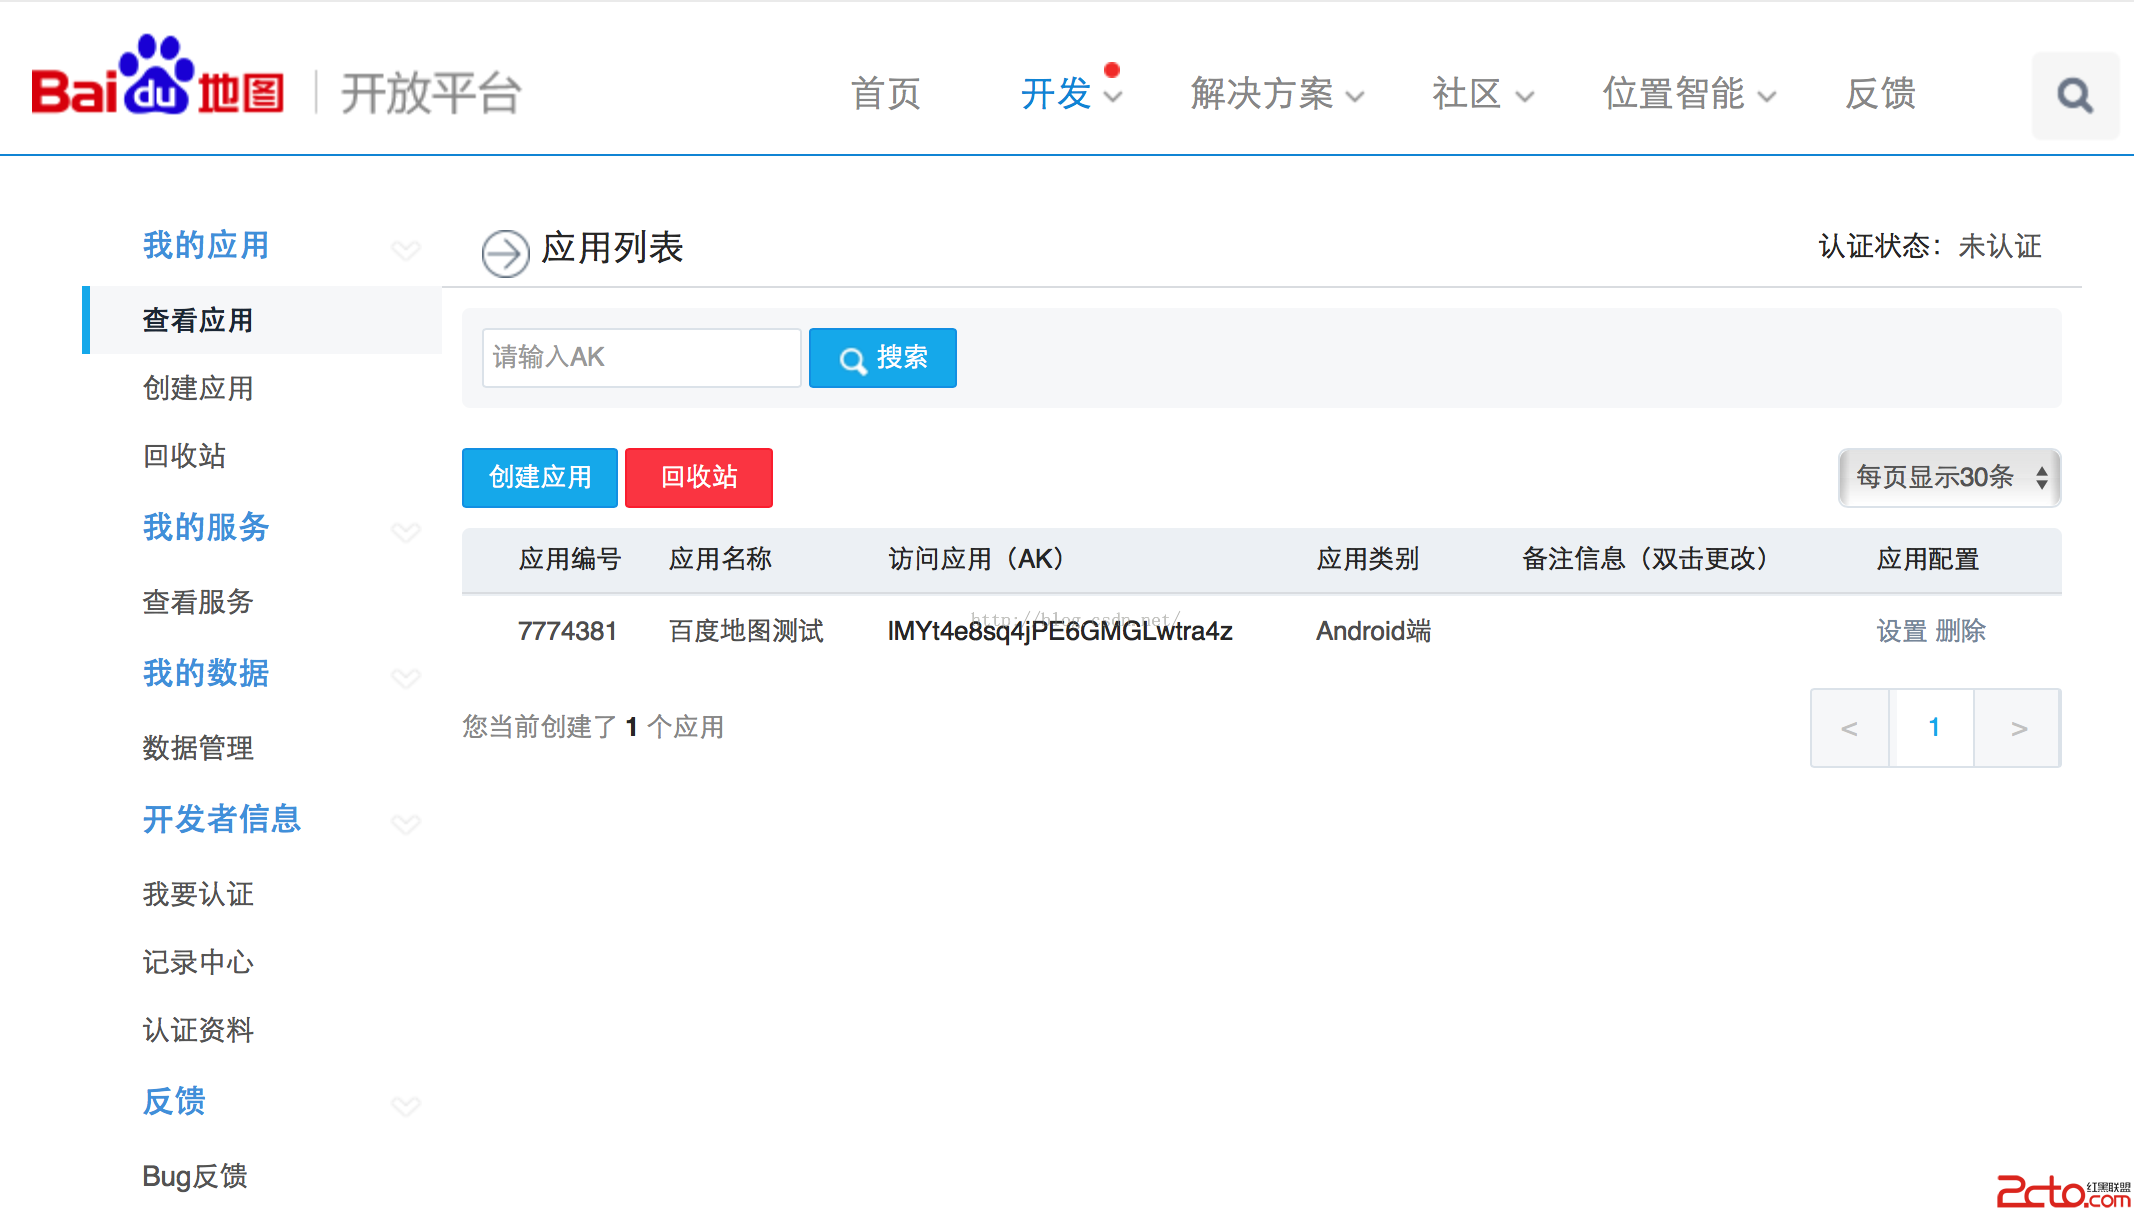Click the Baidu Map logo

157,78
